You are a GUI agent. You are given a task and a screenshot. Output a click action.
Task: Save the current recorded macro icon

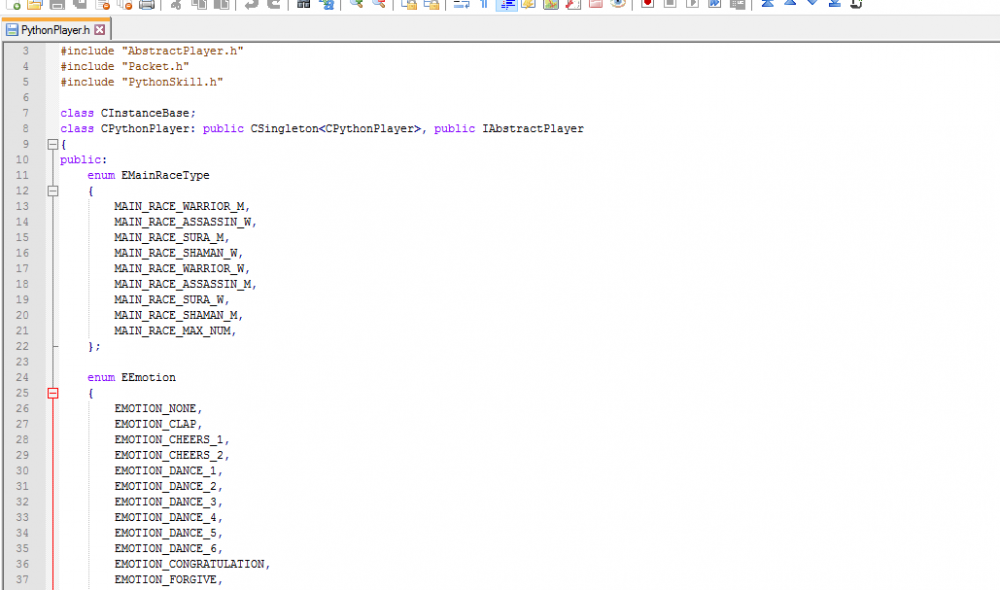tap(737, 4)
